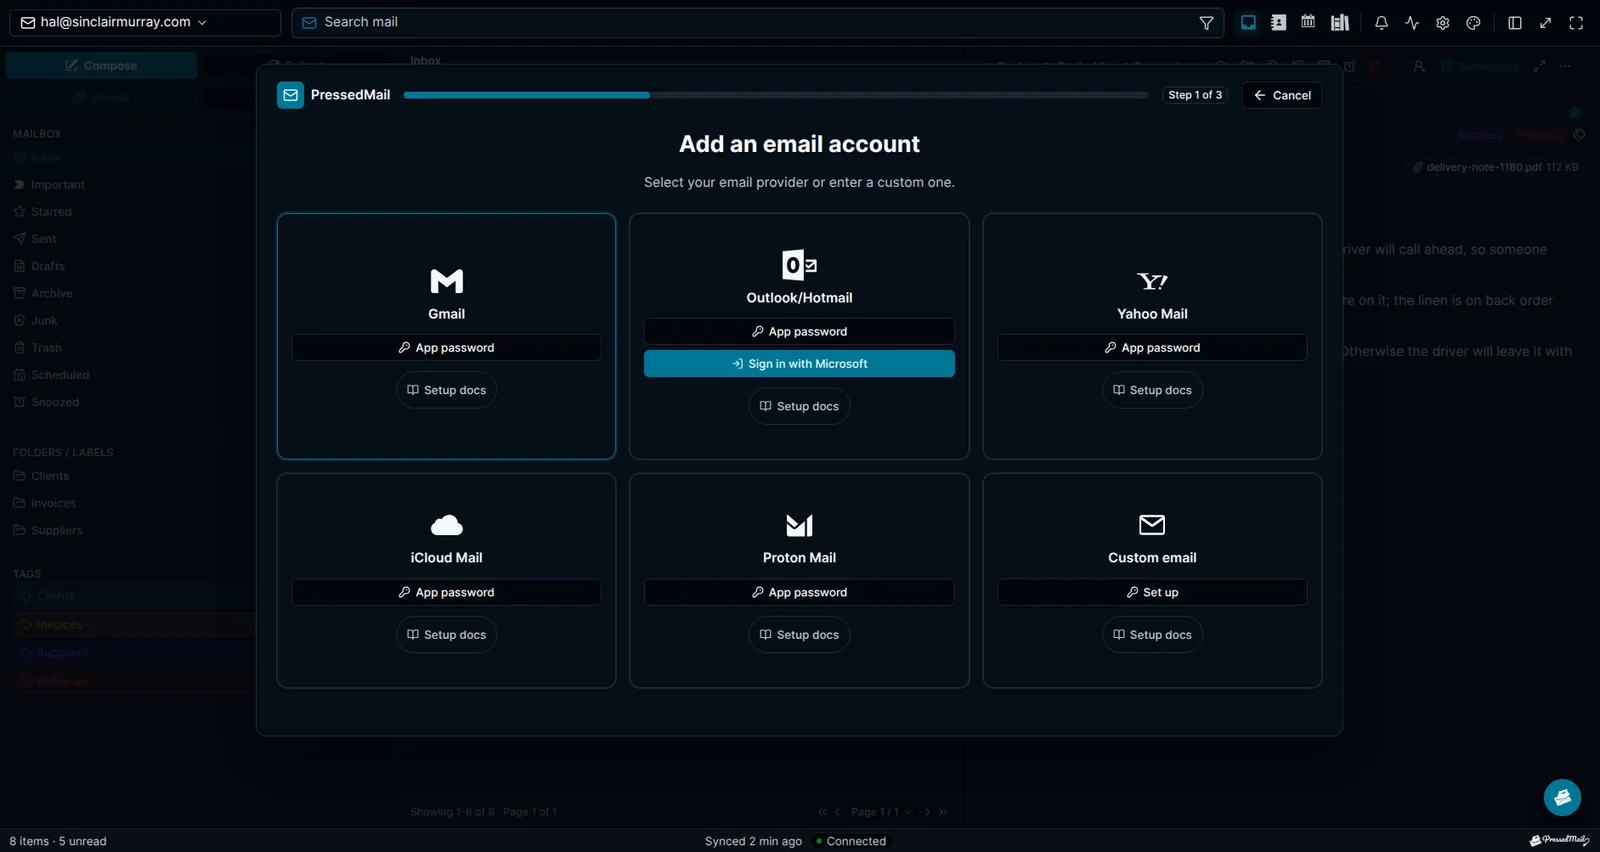Open Setup docs for Outlook/Hotmail
The width and height of the screenshot is (1600, 852).
[x=799, y=406]
